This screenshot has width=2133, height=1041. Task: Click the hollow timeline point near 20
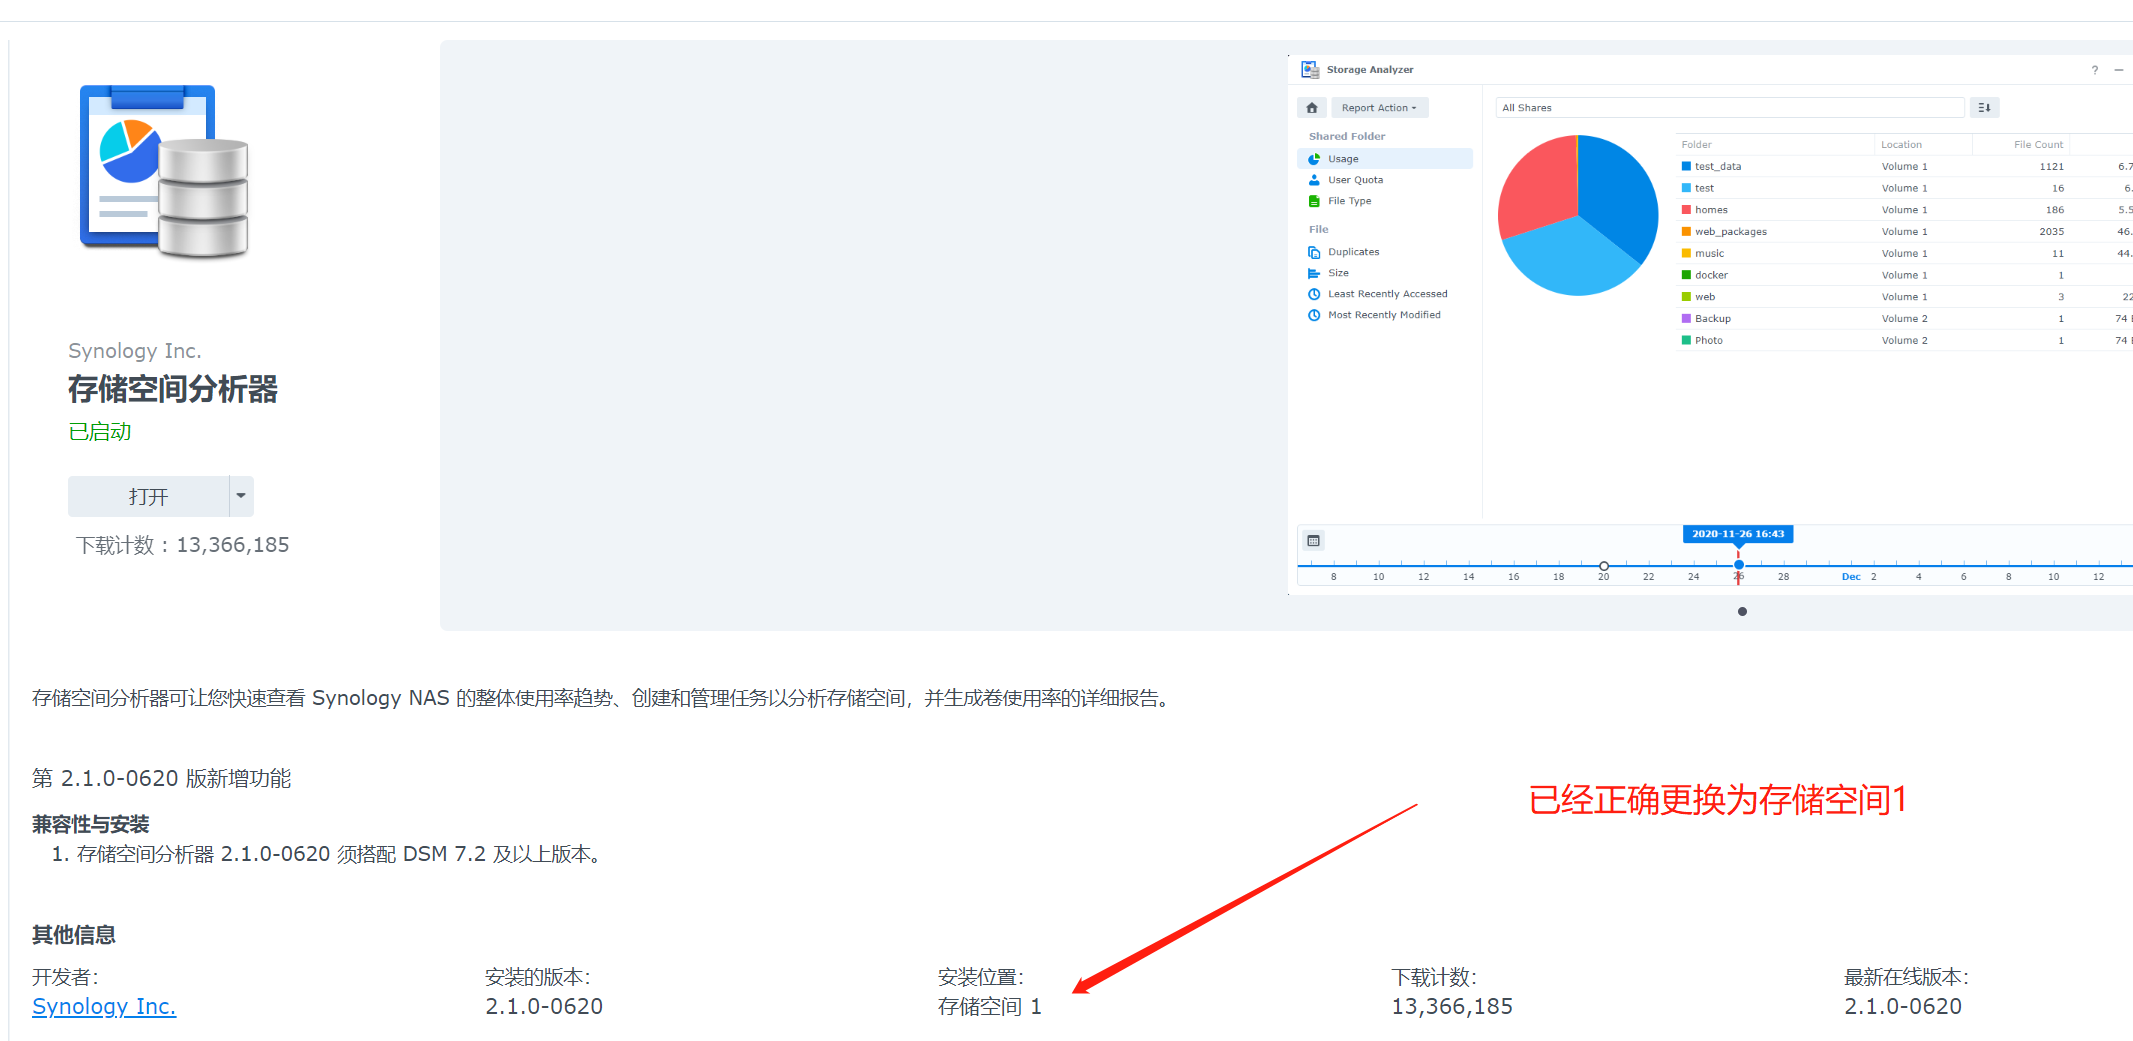point(1604,566)
